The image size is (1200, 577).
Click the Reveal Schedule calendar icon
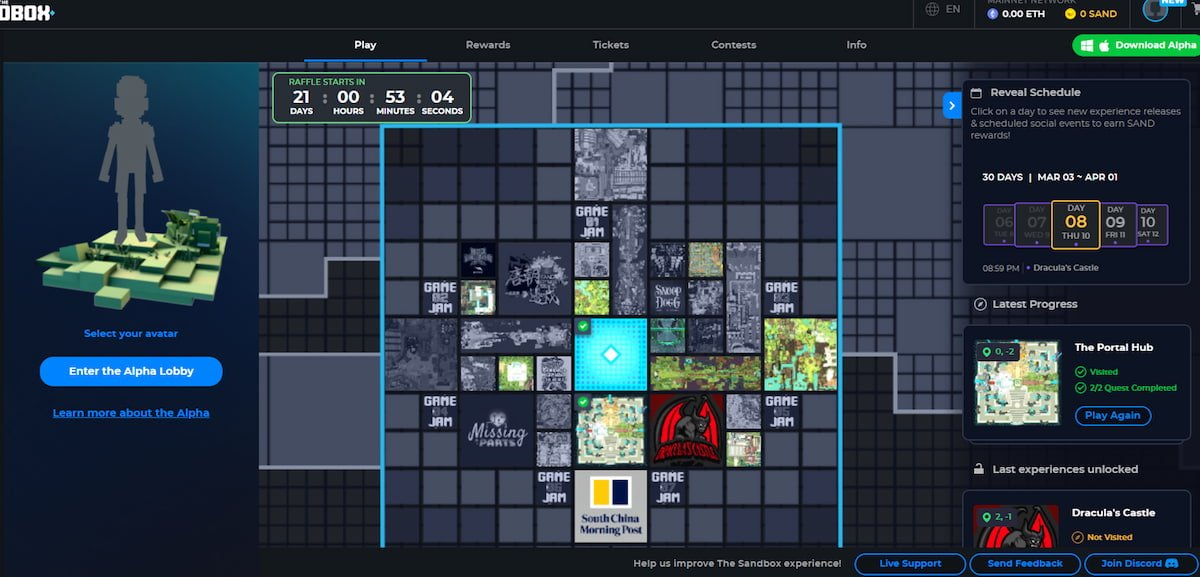click(976, 92)
